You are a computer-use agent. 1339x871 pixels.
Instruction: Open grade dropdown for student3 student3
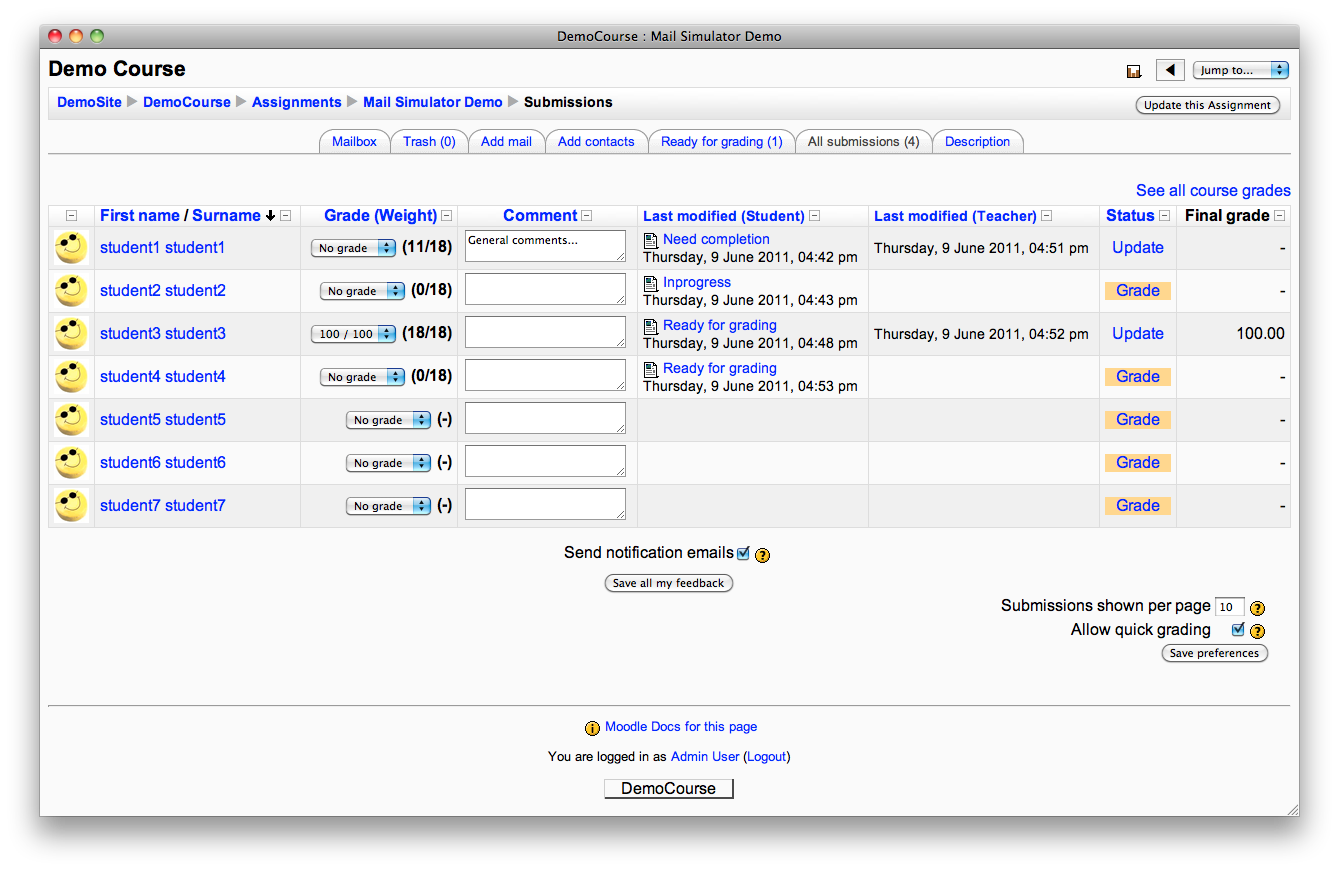pyautogui.click(x=353, y=334)
